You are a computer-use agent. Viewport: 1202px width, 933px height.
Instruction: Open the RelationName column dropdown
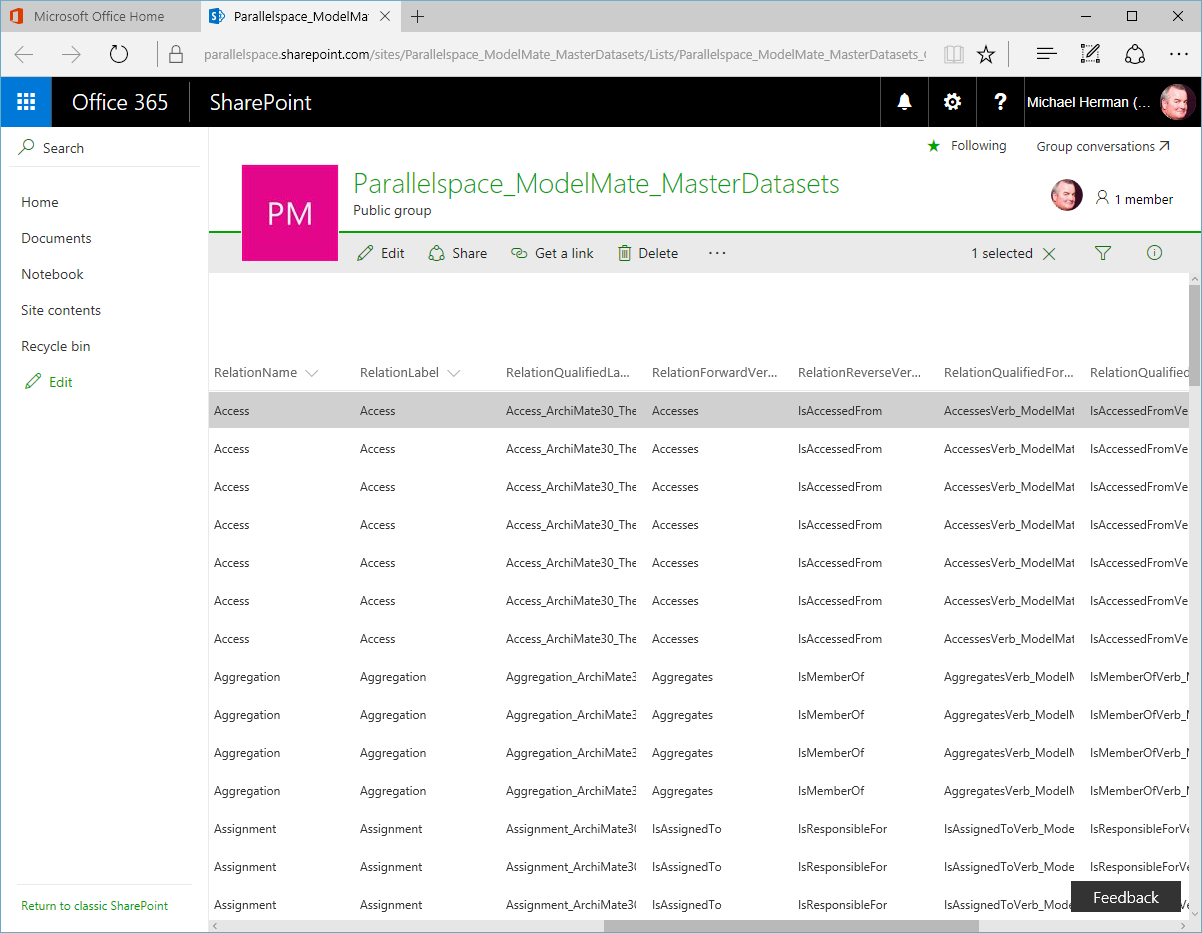click(x=312, y=372)
